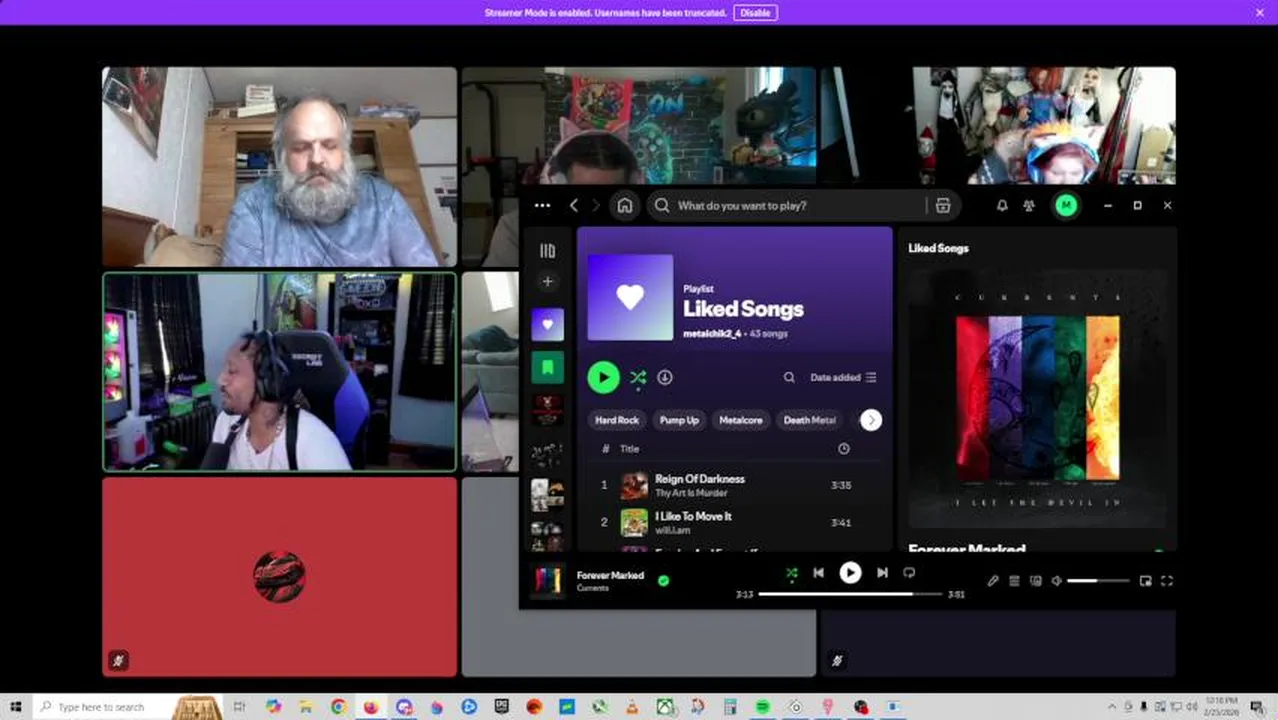Open the Windows Start menu
Image resolution: width=1278 pixels, height=720 pixels.
coord(15,707)
